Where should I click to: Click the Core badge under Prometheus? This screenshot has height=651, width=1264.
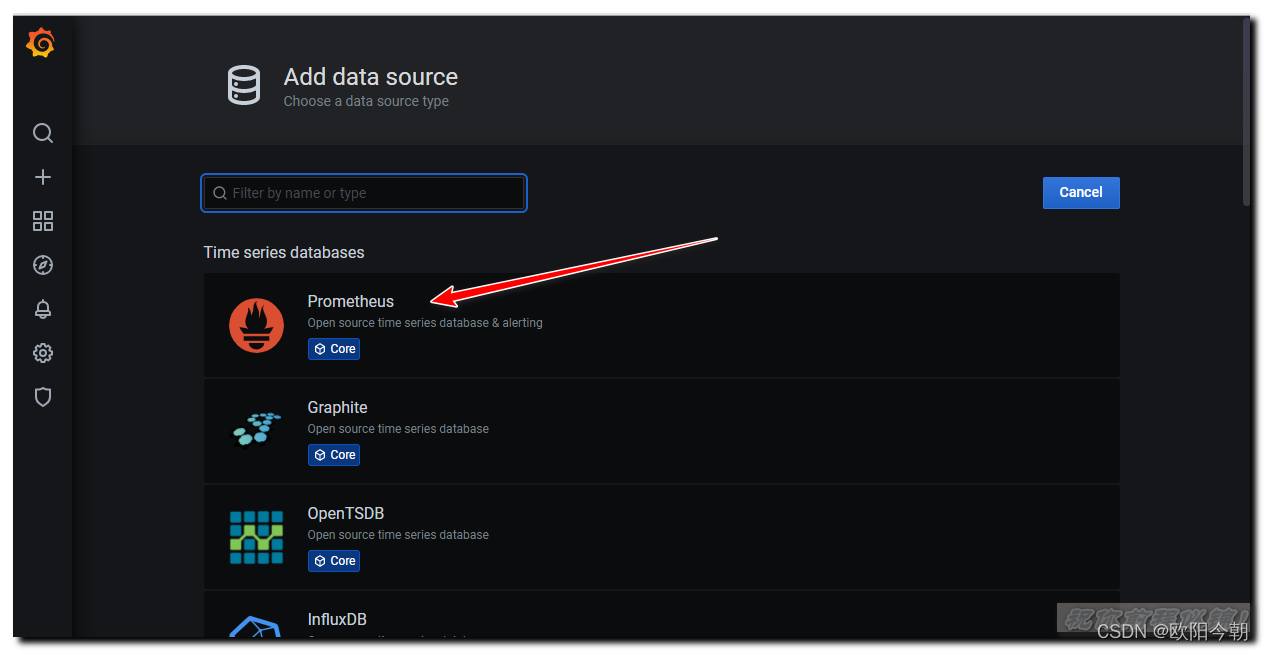[x=334, y=349]
